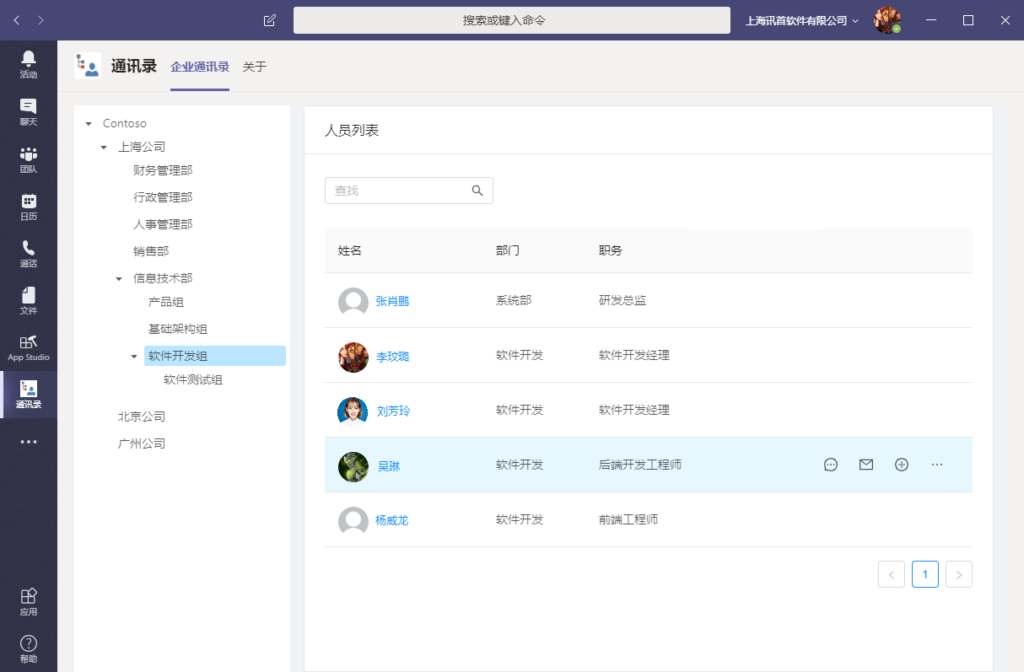The width and height of the screenshot is (1024, 672).
Task: Open the more apps ellipsis in sidebar
Action: (28, 442)
